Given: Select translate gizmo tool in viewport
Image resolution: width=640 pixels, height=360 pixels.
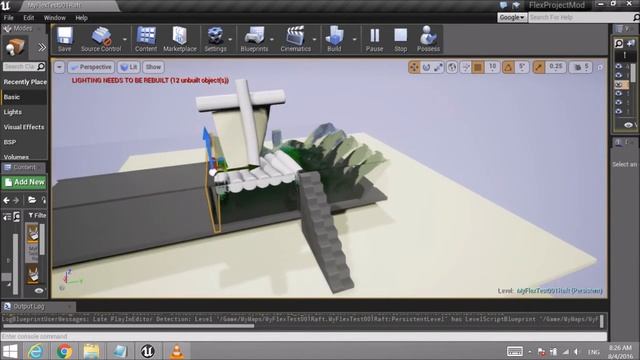Looking at the screenshot, I should (x=414, y=67).
